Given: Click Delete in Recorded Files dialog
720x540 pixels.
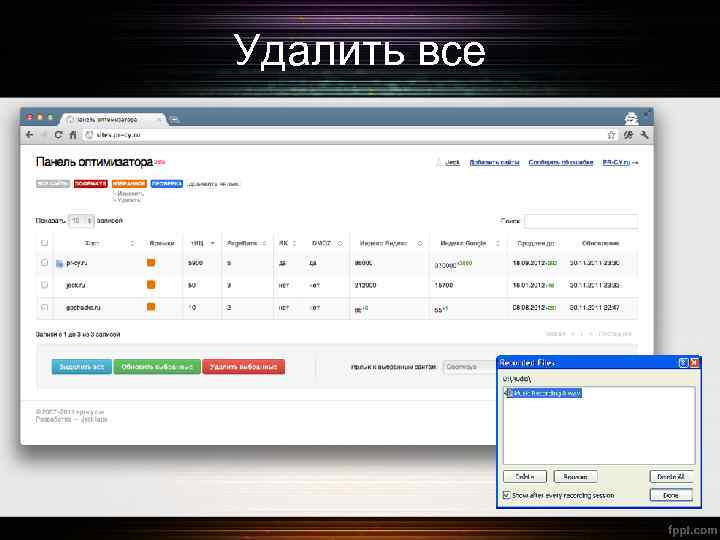Looking at the screenshot, I should [x=525, y=477].
